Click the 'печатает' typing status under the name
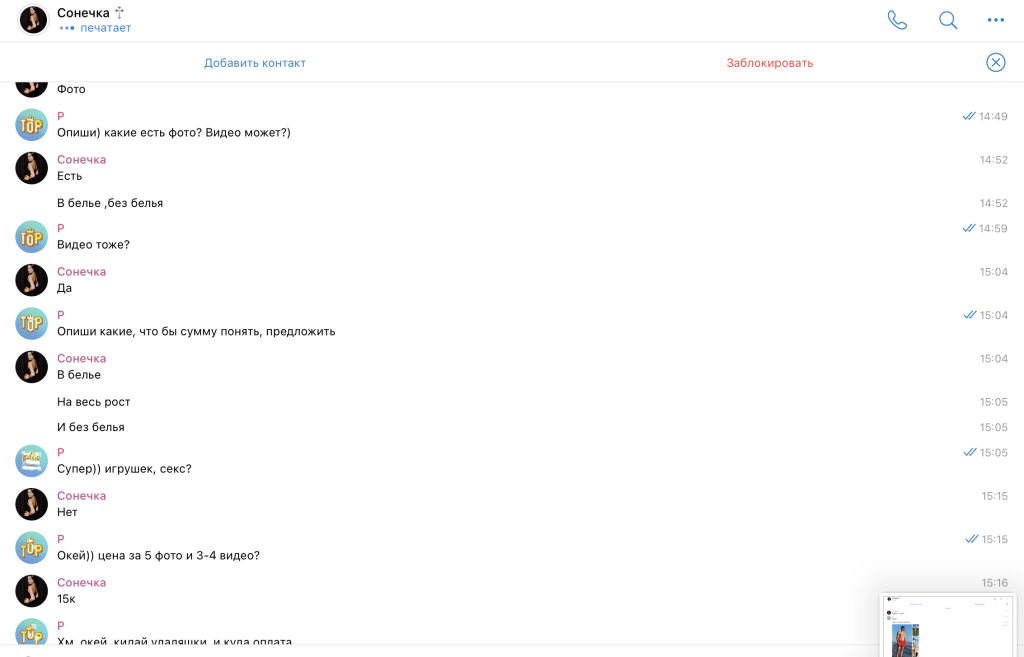Viewport: 1024px width, 657px height. coord(105,28)
